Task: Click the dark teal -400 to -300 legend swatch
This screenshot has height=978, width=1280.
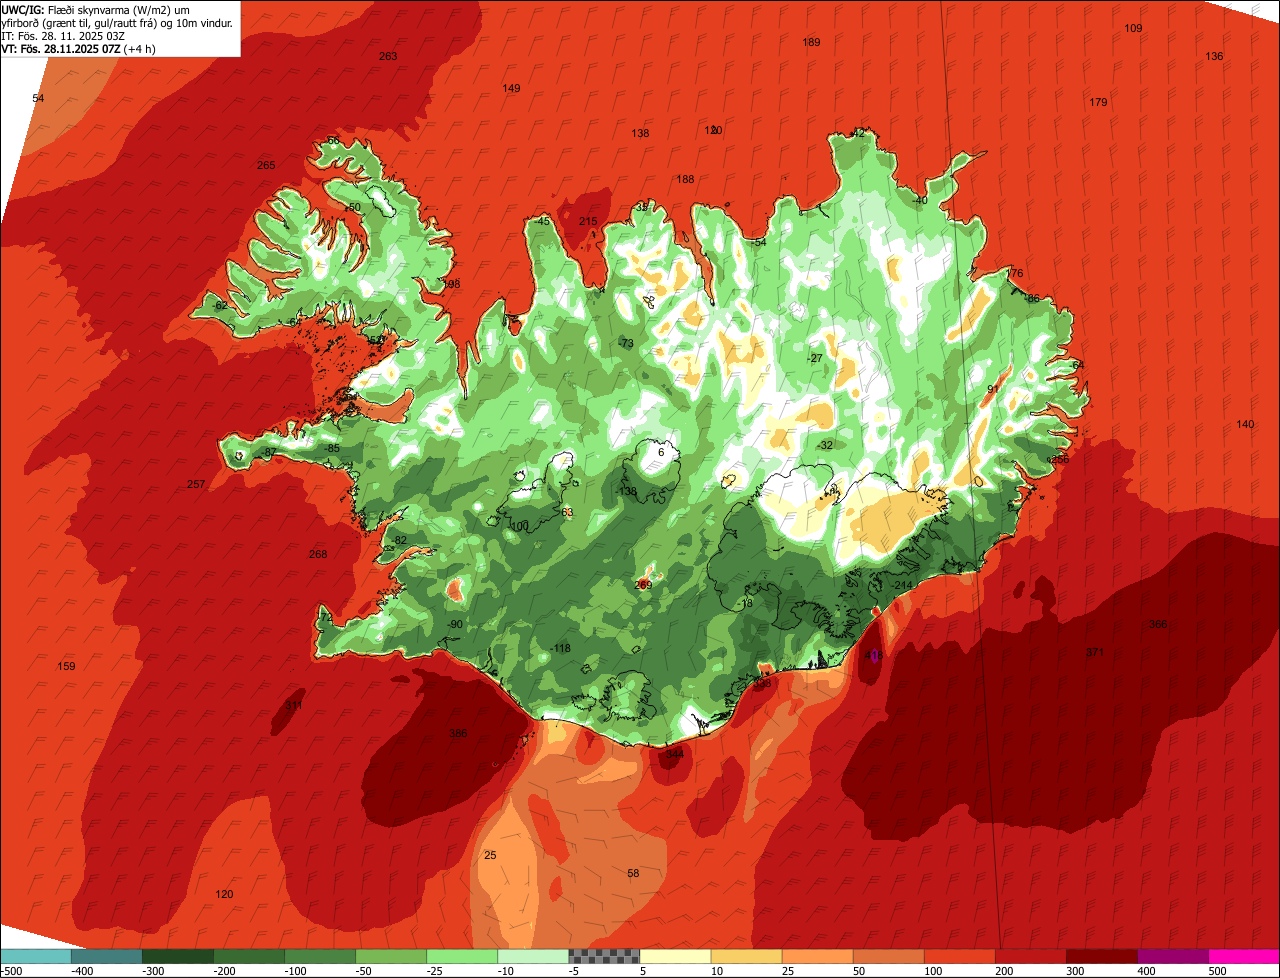Action: pos(107,956)
